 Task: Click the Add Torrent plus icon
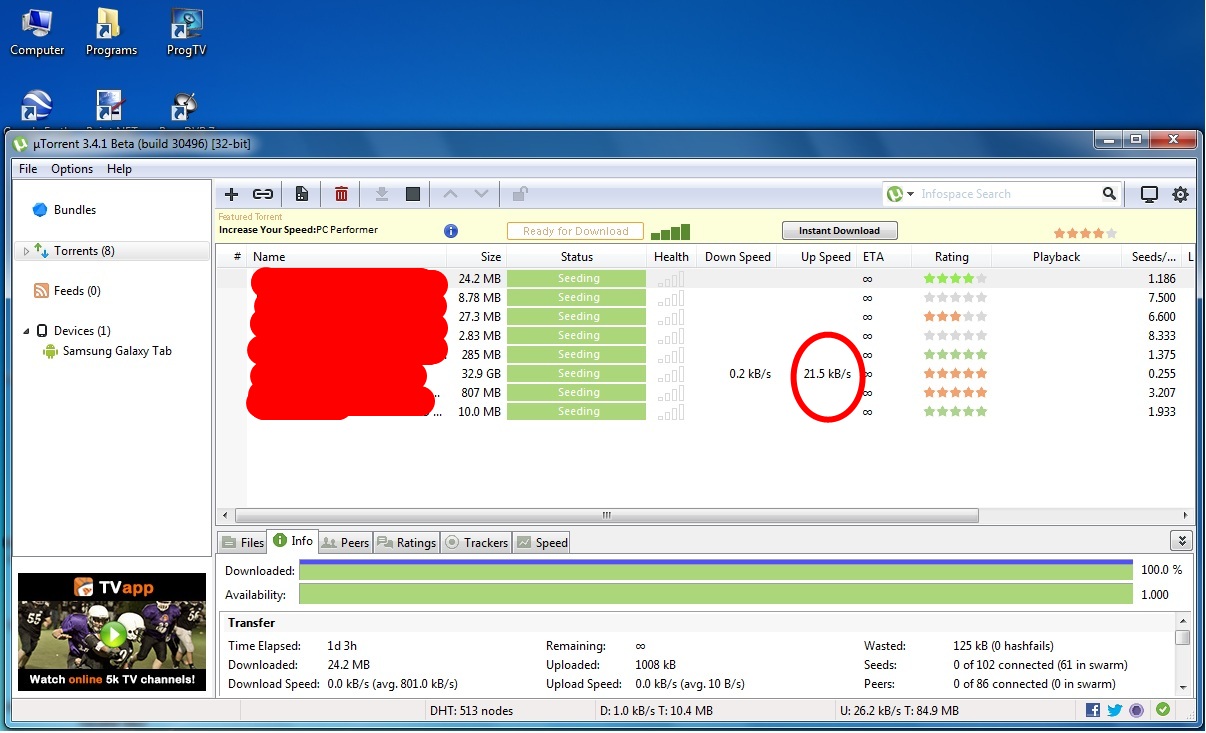tap(231, 194)
